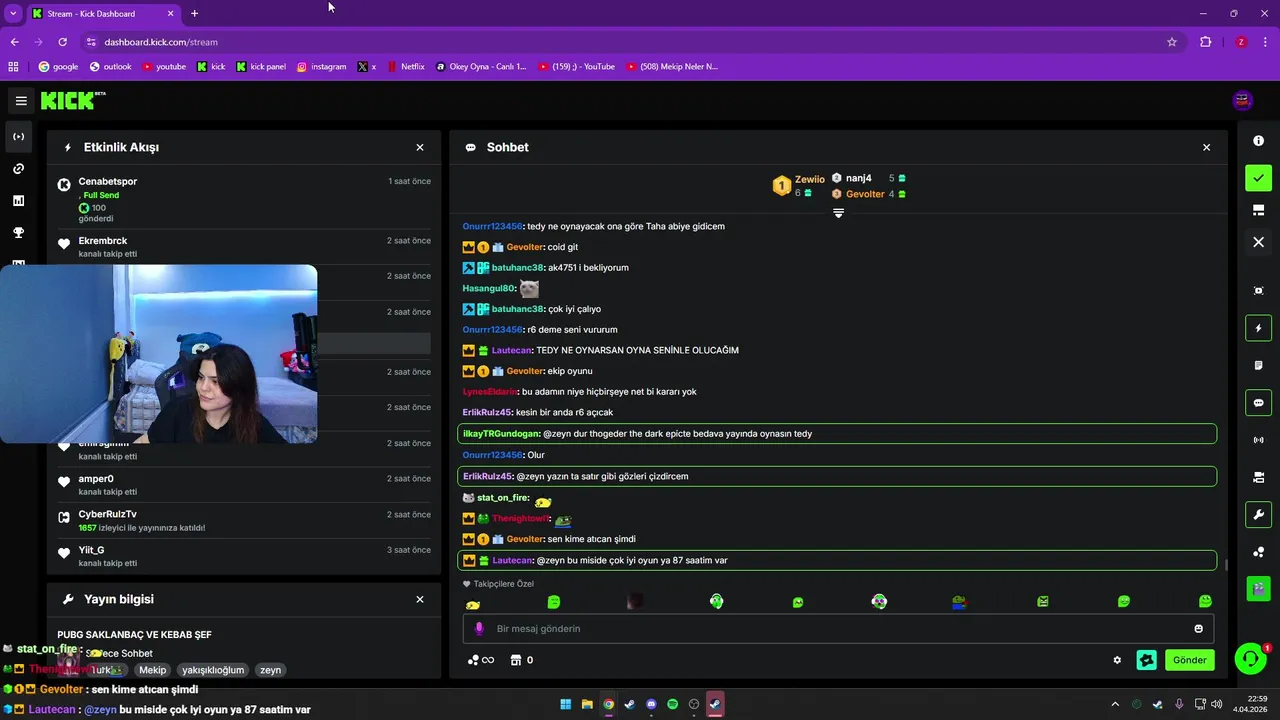Close the Sohbet chat panel
Viewport: 1280px width, 720px height.
tap(1206, 147)
